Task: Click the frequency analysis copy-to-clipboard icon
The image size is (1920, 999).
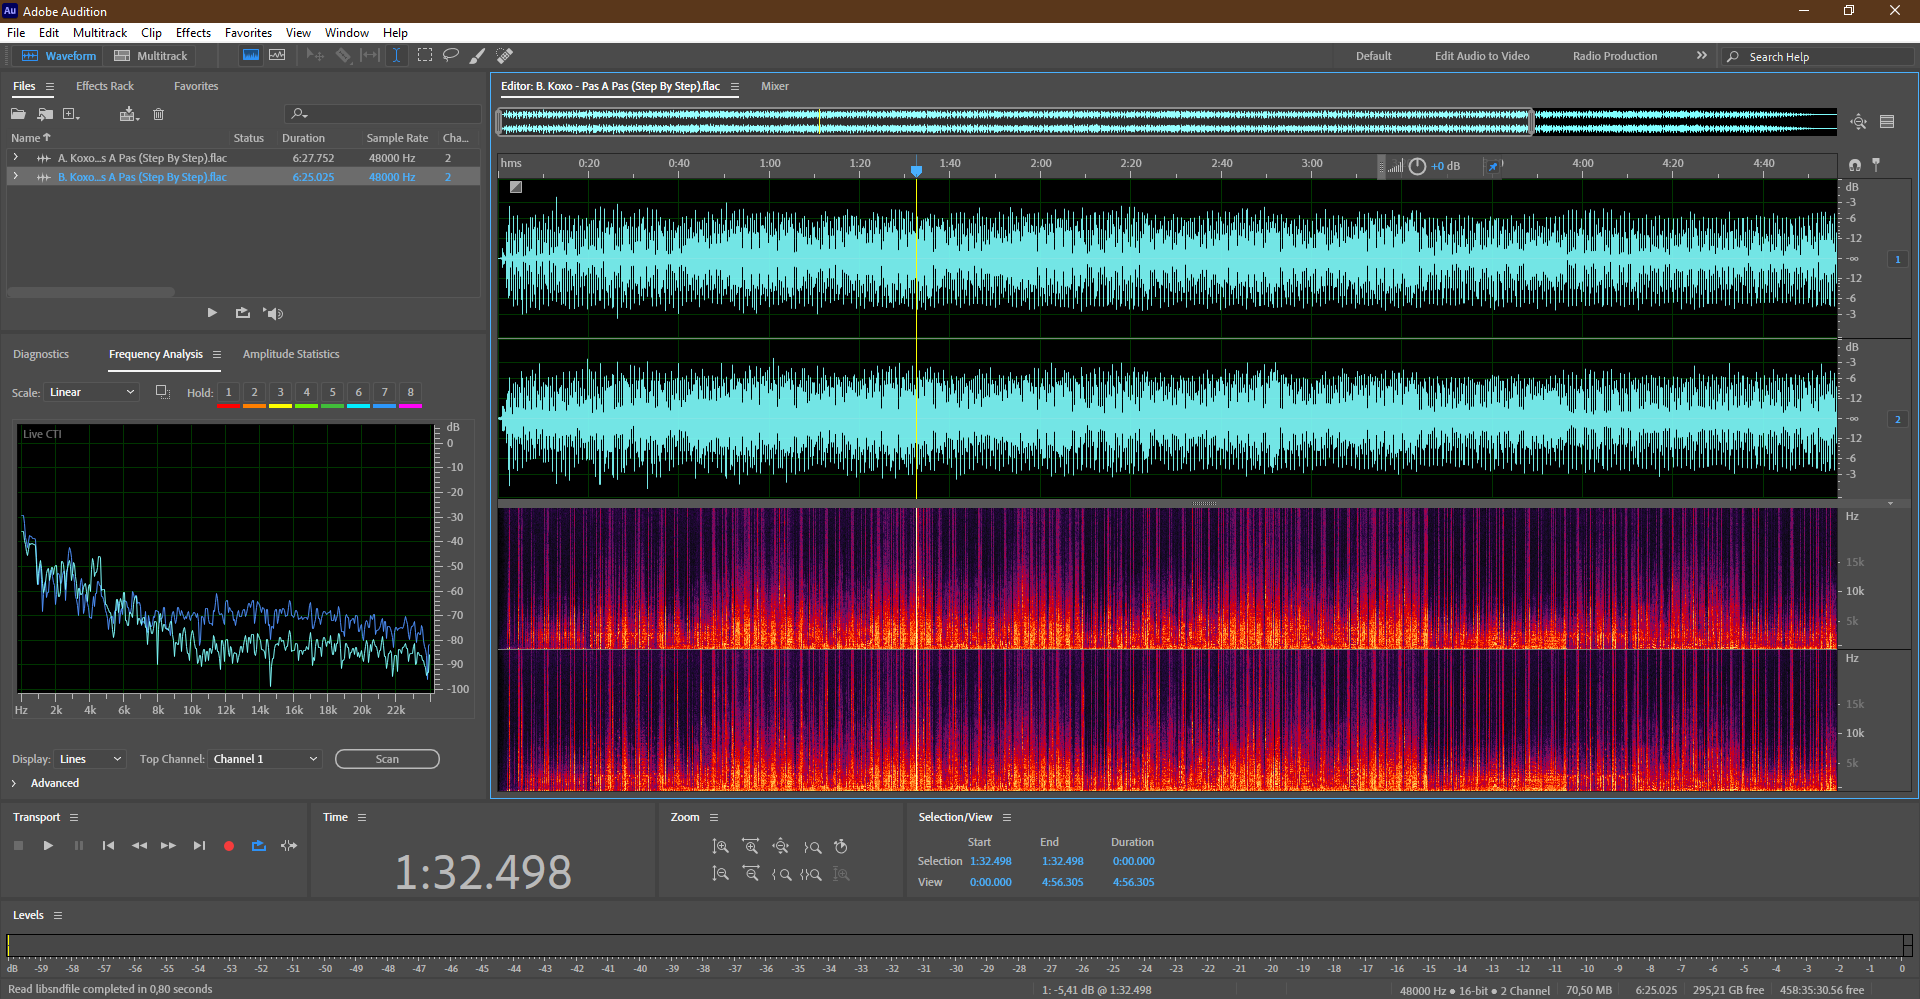Action: pos(162,392)
